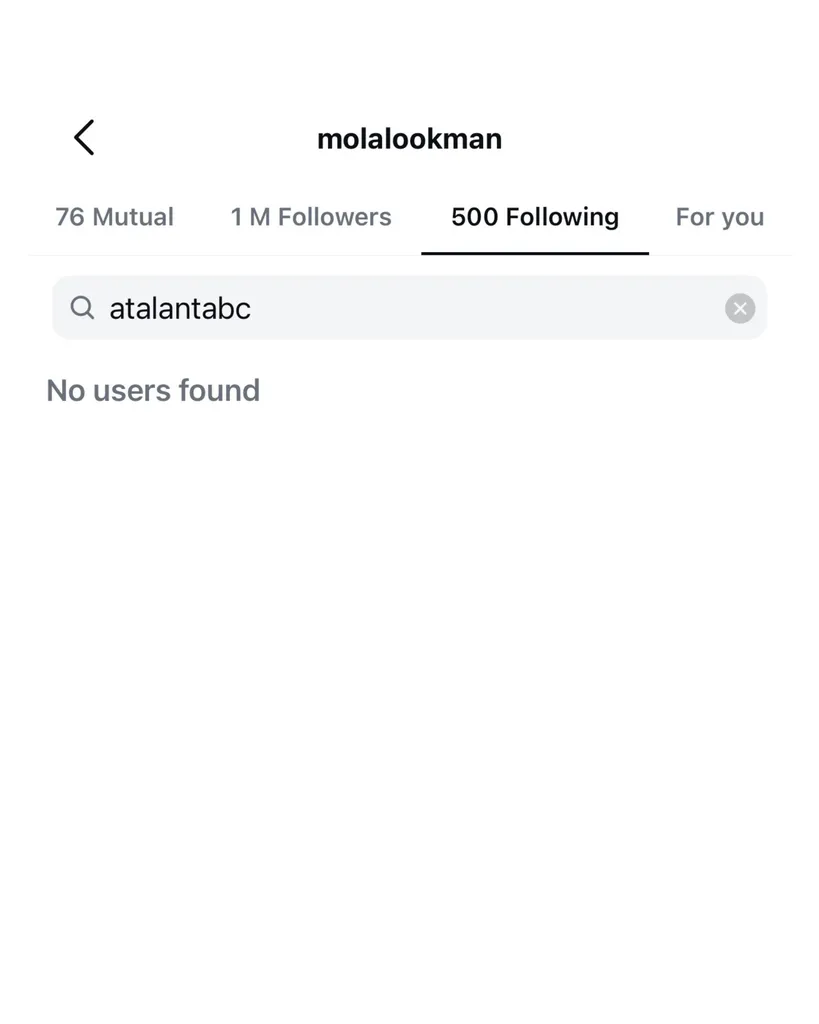
Task: Select the 500 Following tab
Action: coord(535,217)
